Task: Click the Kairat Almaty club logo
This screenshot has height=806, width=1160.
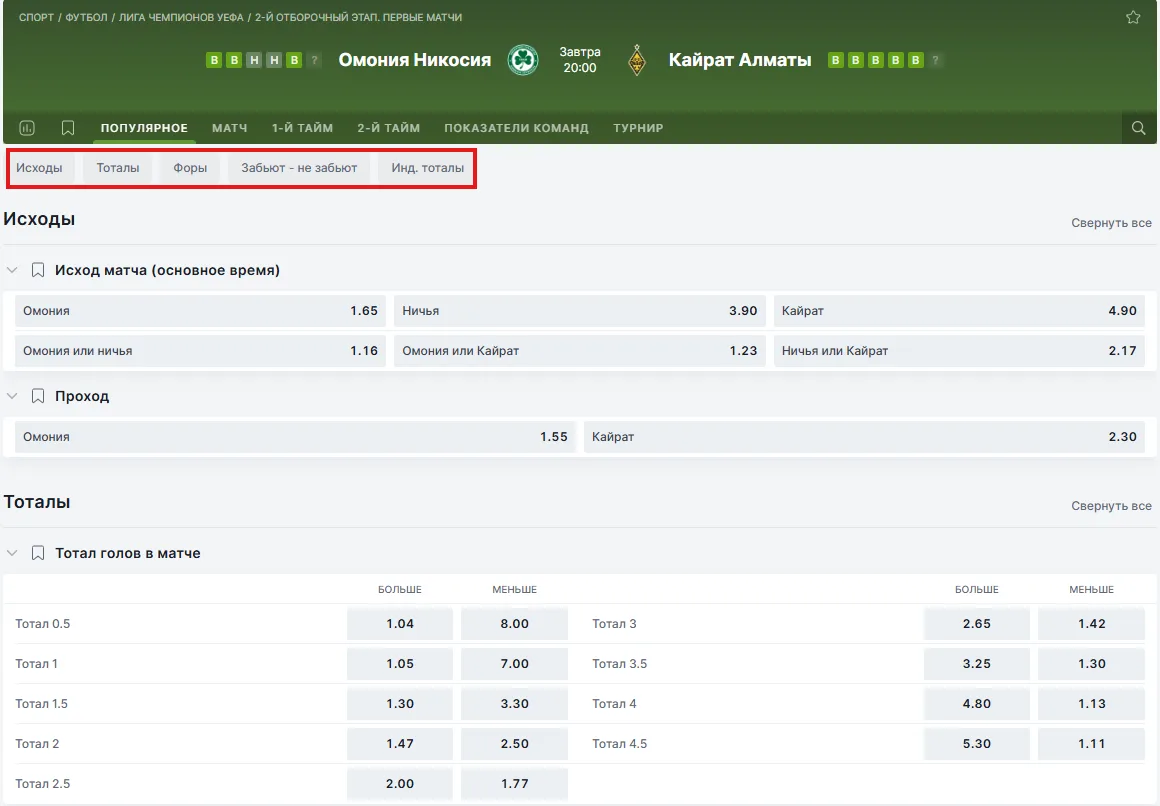Action: (636, 60)
